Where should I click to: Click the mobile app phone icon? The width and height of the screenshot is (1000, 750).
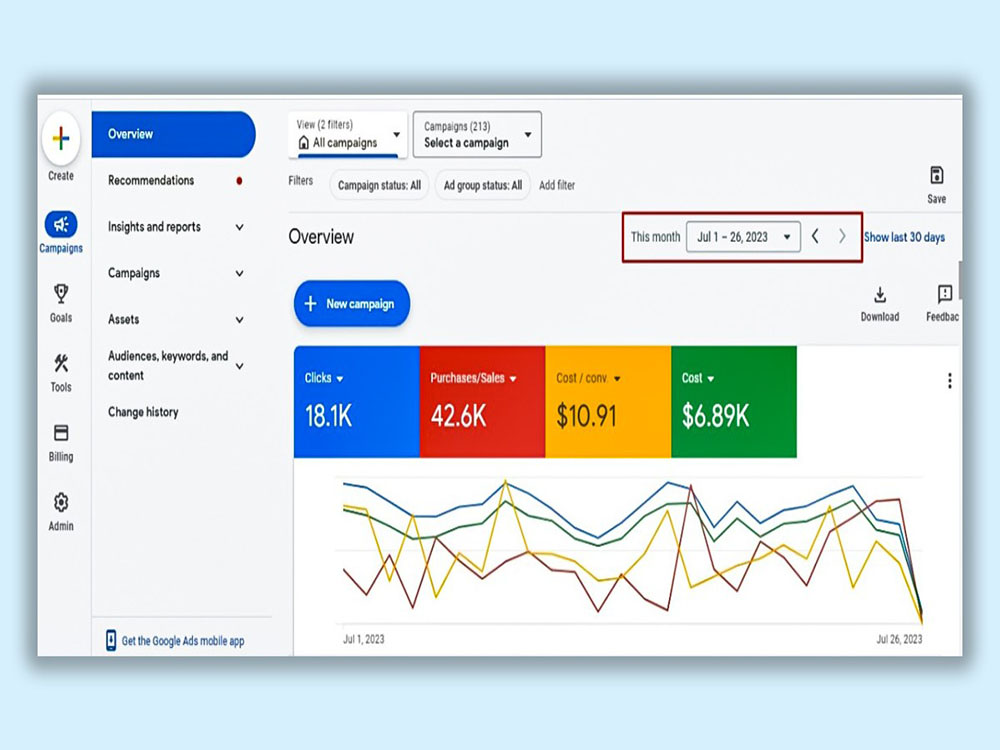click(111, 640)
